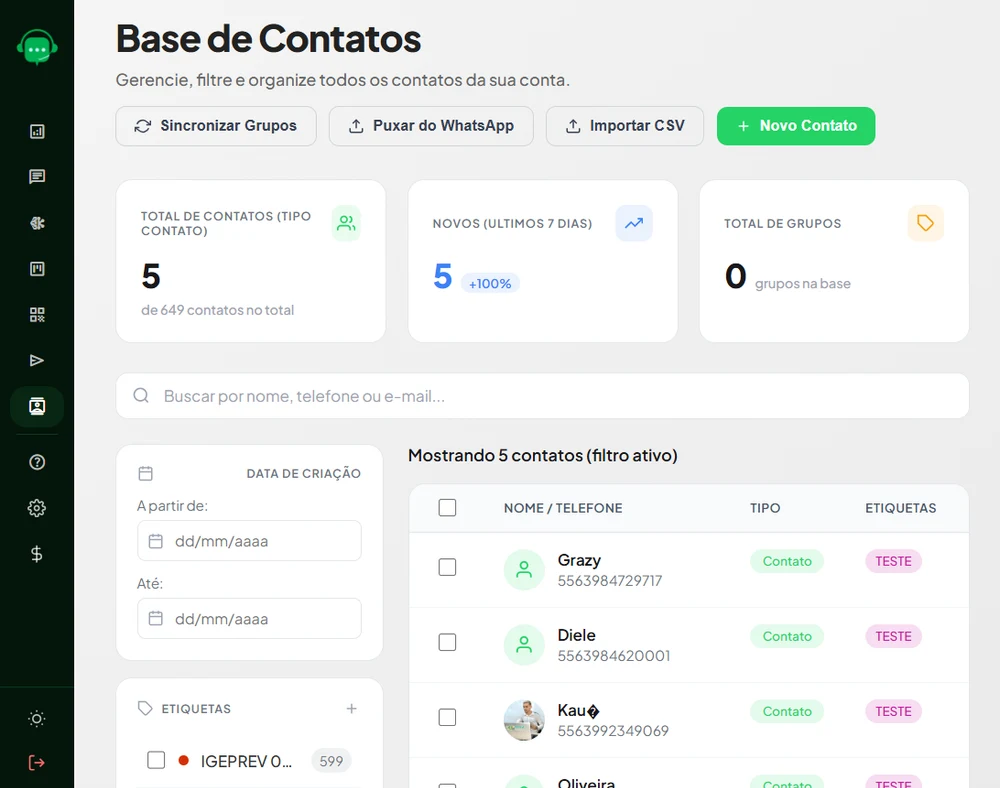Click phone number 556398472917
The width and height of the screenshot is (1000, 788).
[x=610, y=581]
